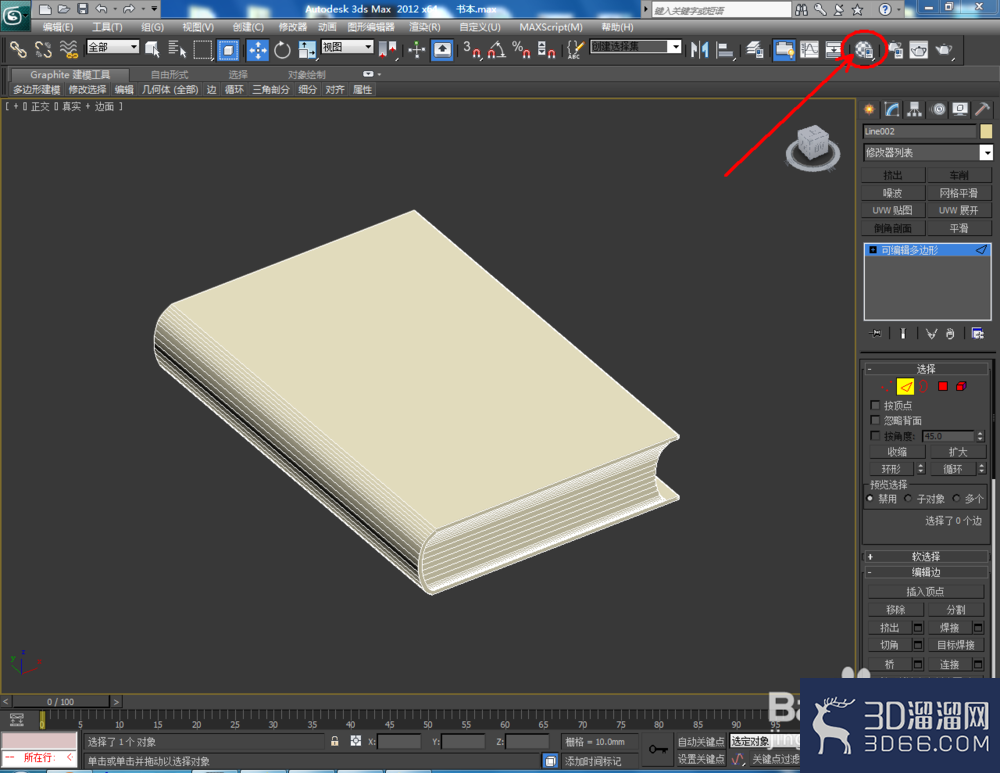Activate the Select and Rotate tool

[282, 49]
